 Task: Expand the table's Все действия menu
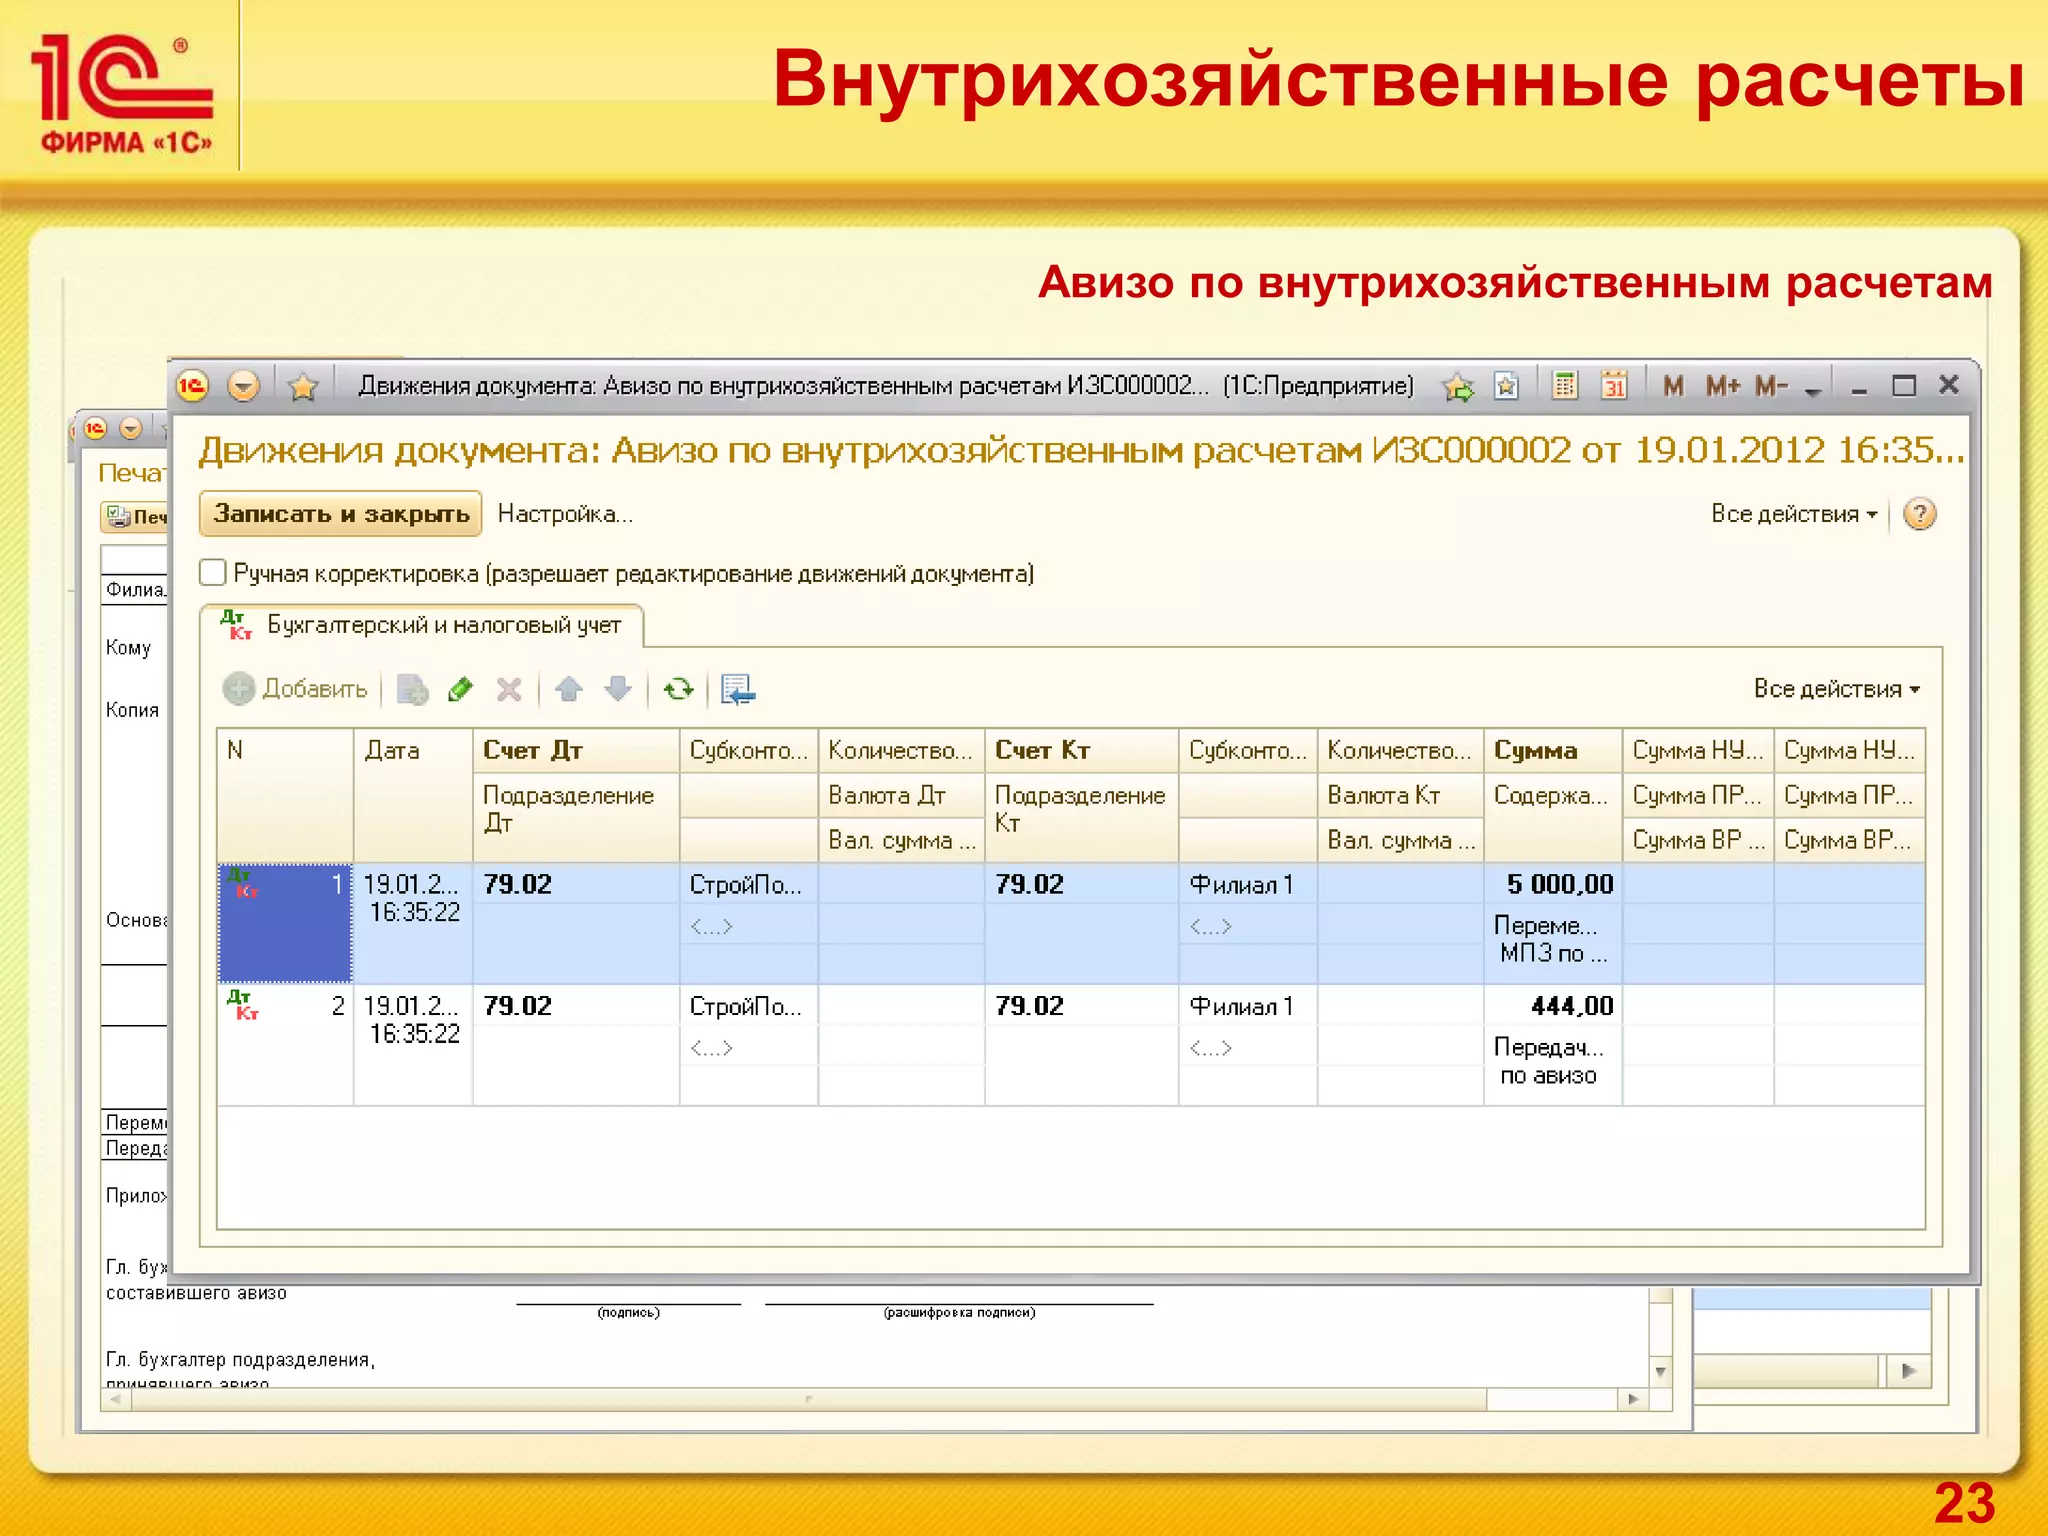tap(1836, 689)
